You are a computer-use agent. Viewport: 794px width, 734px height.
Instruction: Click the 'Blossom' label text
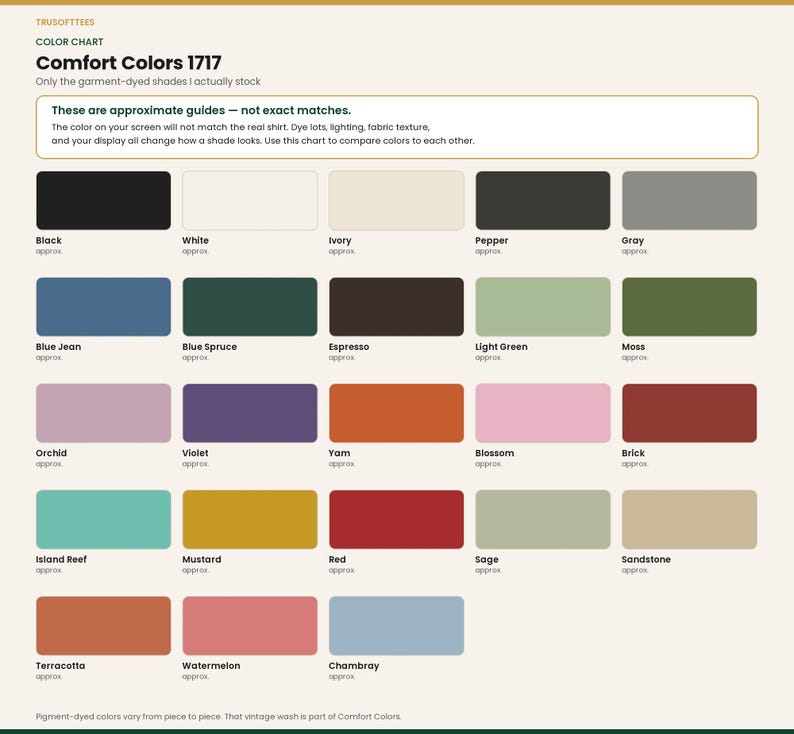pyautogui.click(x=495, y=453)
